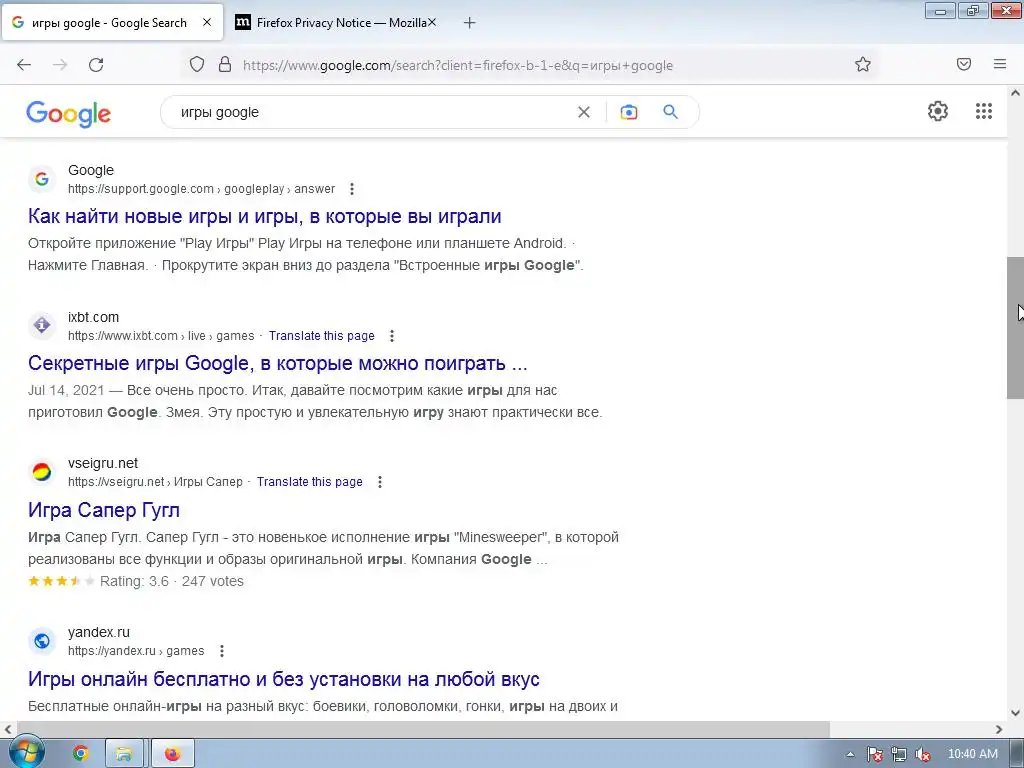Screen dimensions: 1024x768
Task: Show hidden system tray icons
Action: point(850,754)
